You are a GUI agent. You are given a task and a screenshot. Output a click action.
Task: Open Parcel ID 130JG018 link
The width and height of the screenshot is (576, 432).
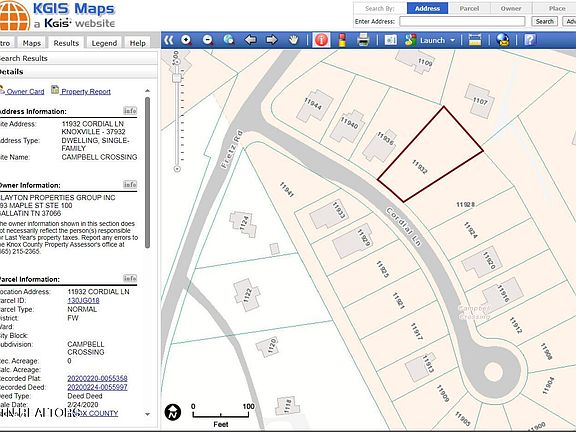(x=83, y=300)
